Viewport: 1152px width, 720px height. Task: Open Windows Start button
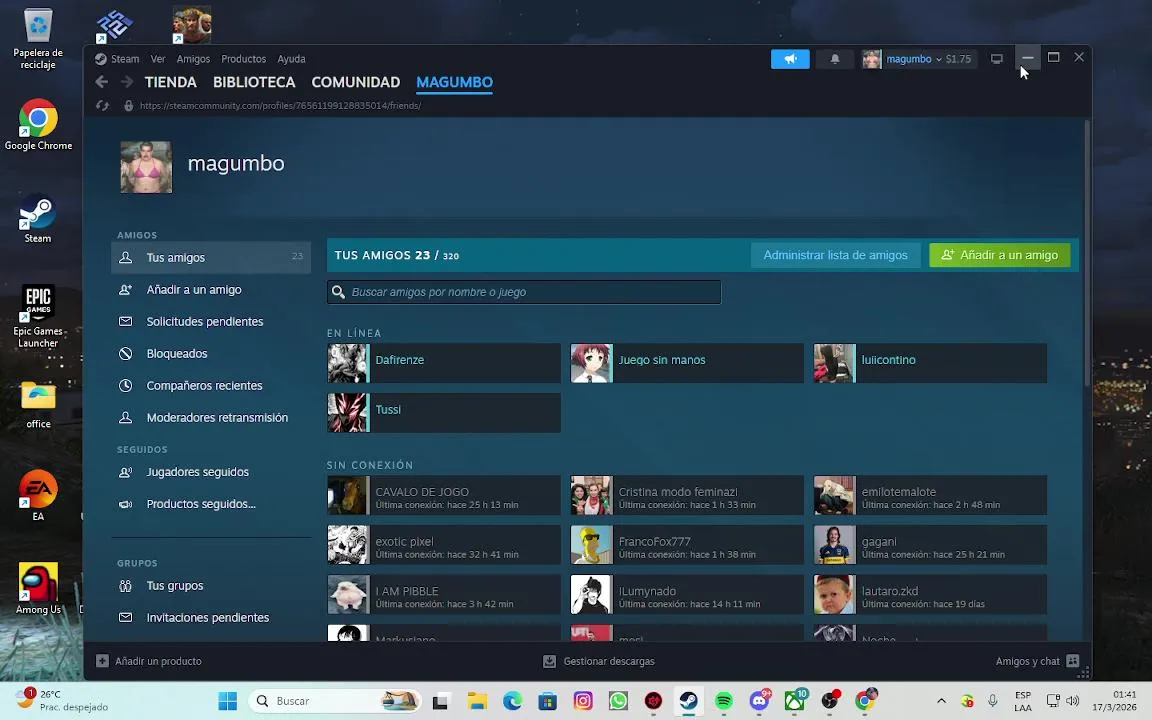point(228,701)
